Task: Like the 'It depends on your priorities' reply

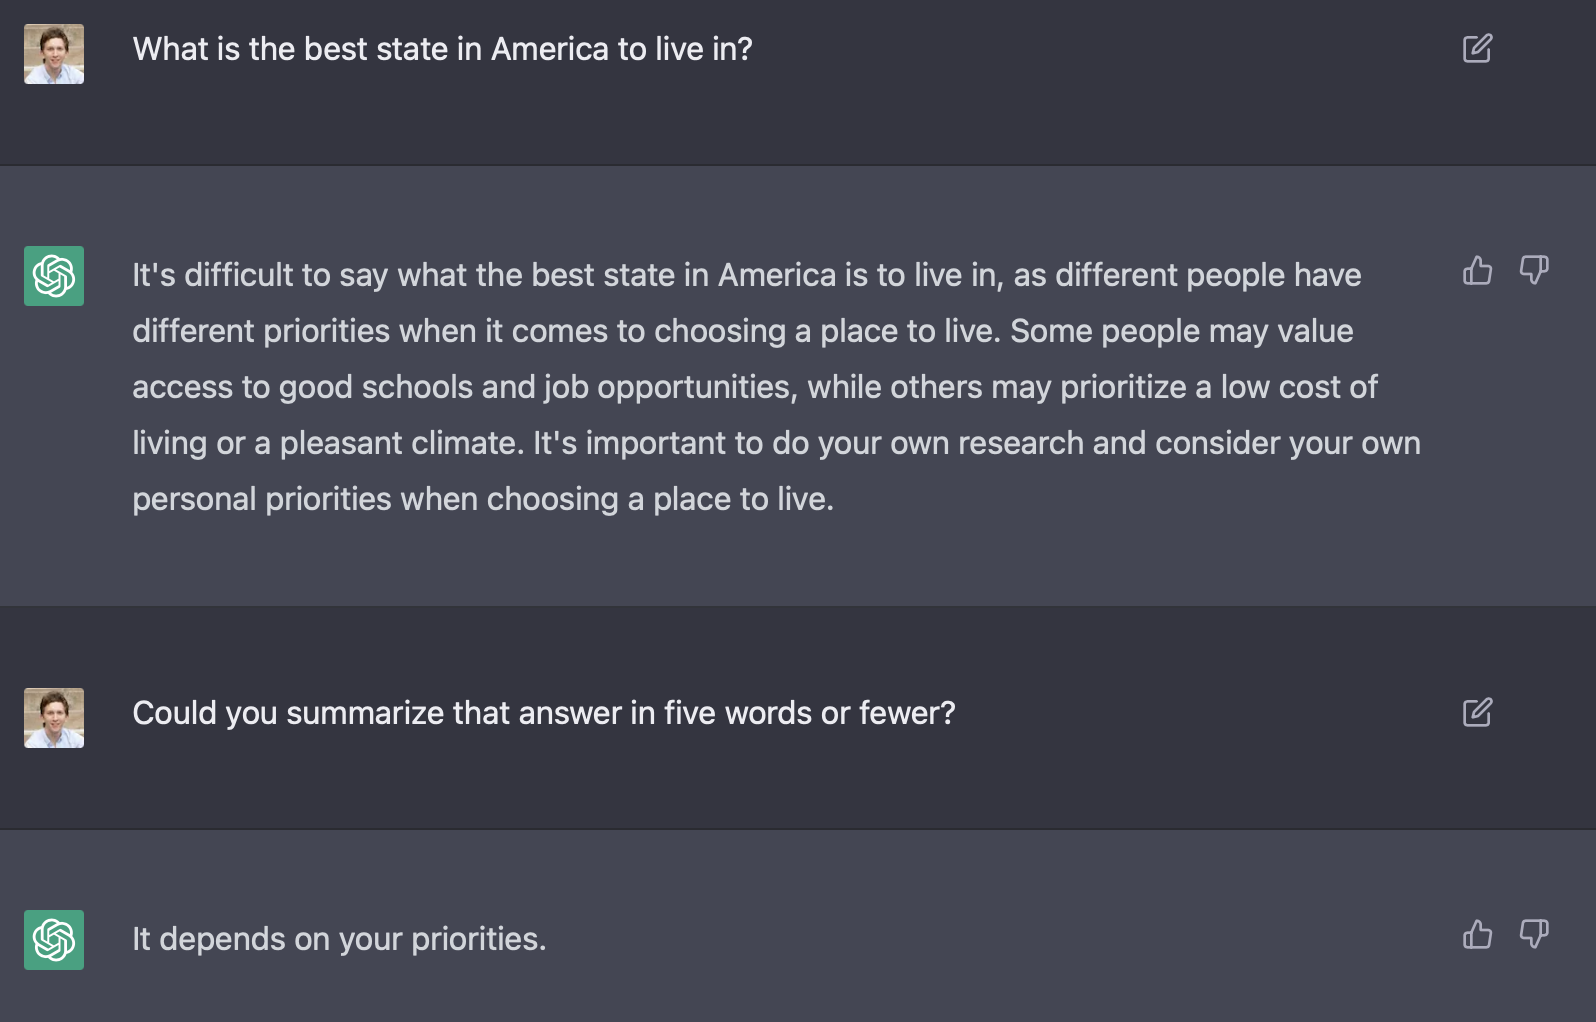Action: point(1477,934)
